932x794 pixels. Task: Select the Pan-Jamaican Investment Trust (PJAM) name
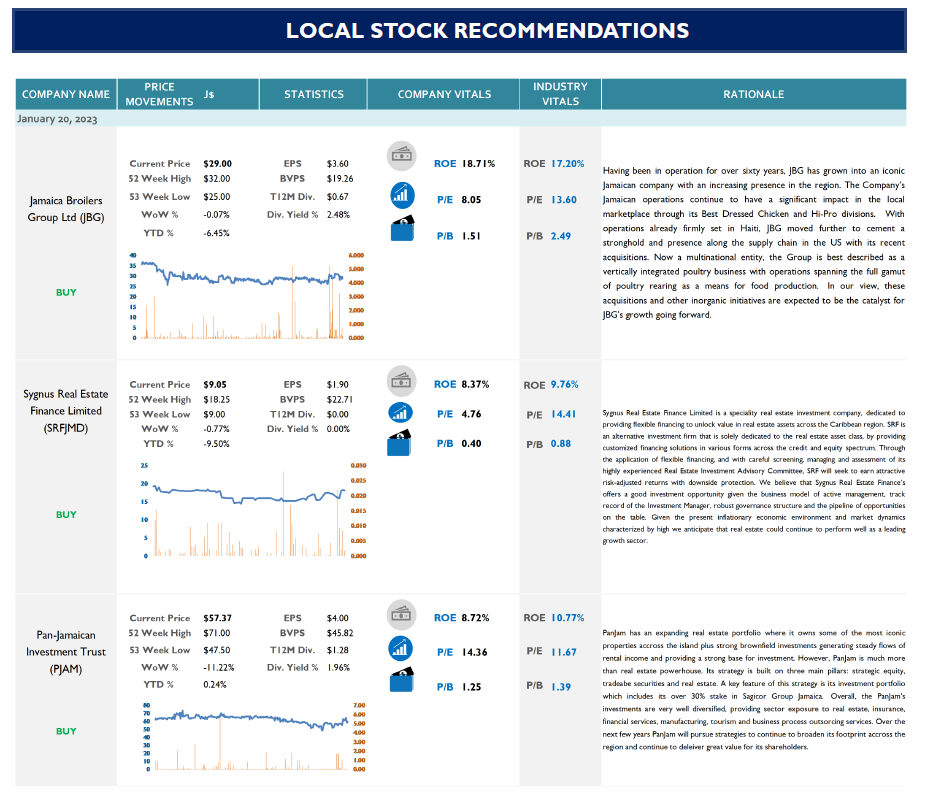(x=66, y=652)
